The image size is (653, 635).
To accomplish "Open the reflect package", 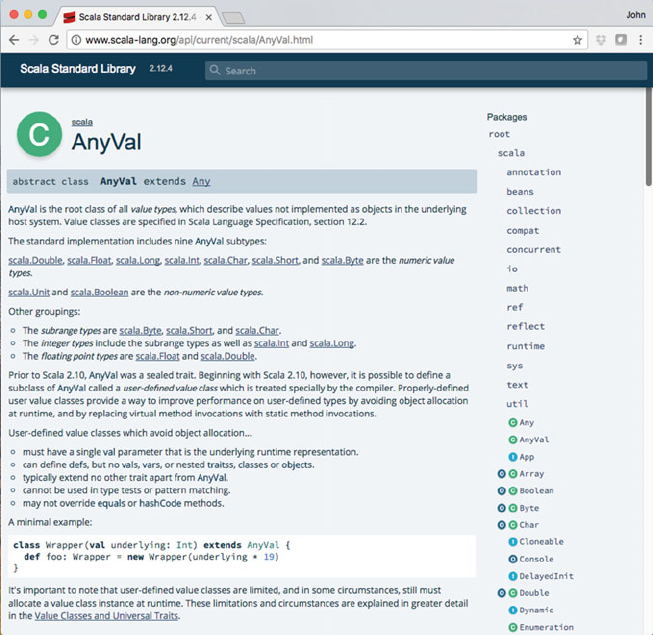I will pyautogui.click(x=526, y=326).
